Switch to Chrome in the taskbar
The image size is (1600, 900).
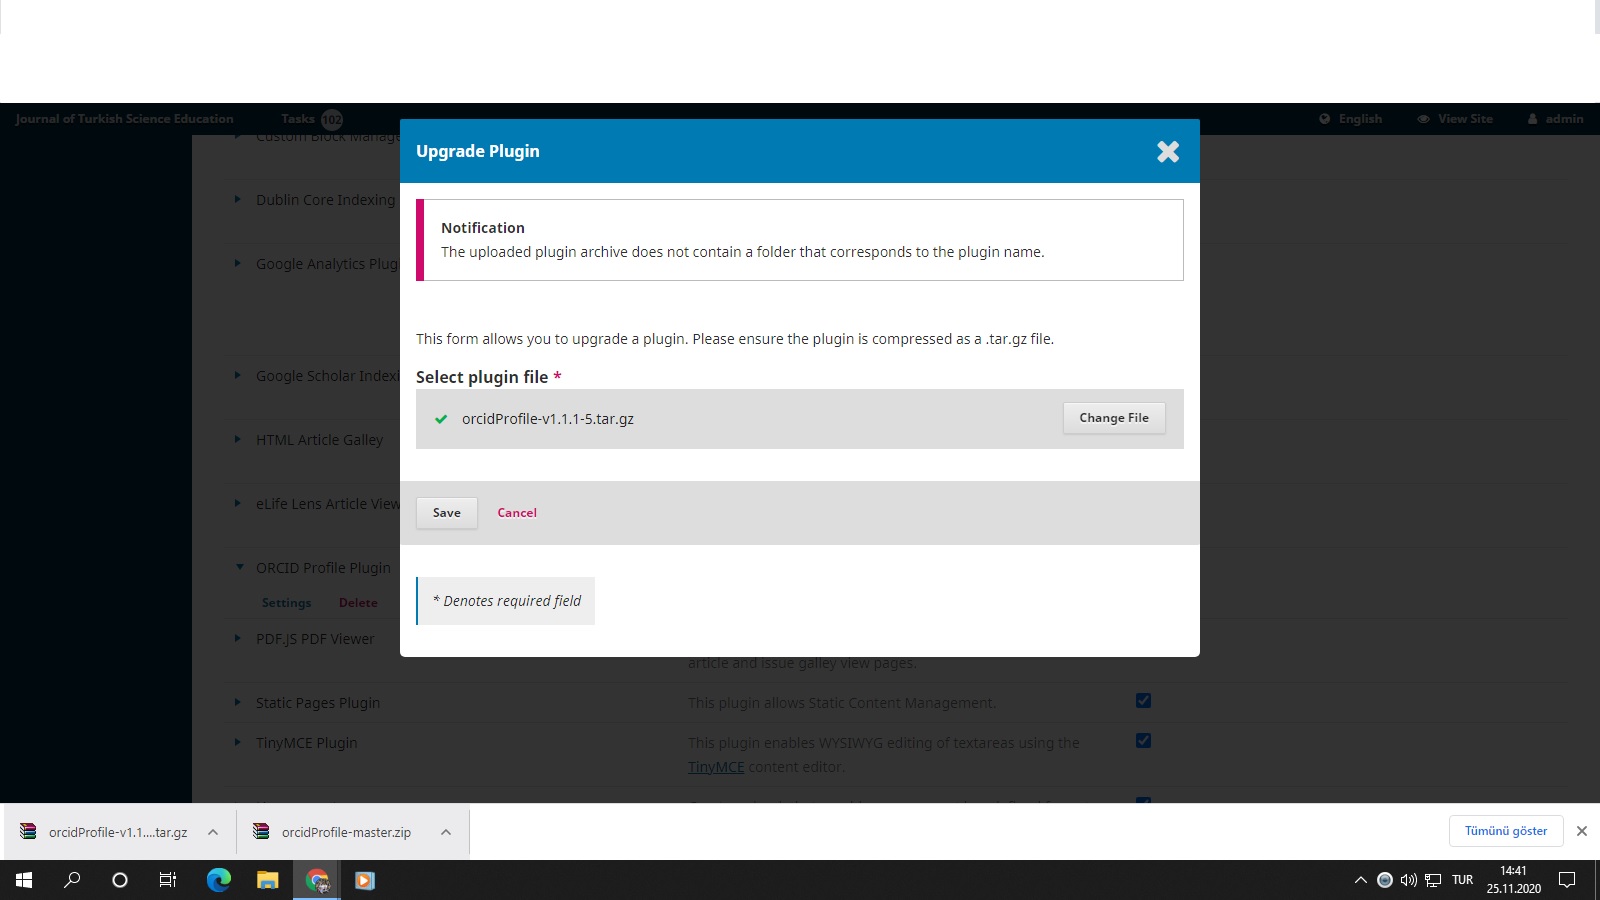317,880
